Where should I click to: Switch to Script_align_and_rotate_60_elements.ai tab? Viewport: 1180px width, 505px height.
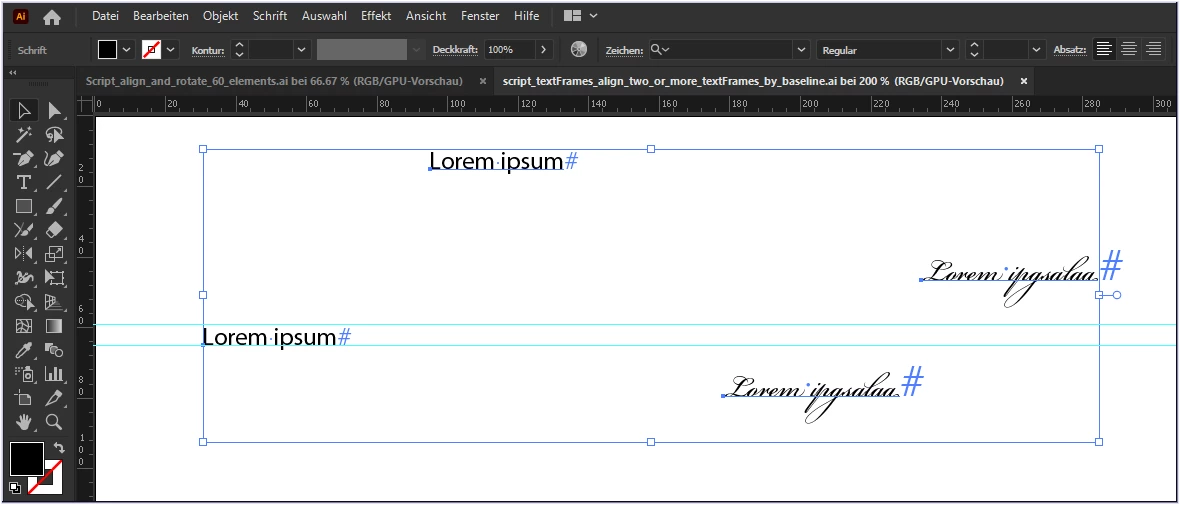[274, 81]
